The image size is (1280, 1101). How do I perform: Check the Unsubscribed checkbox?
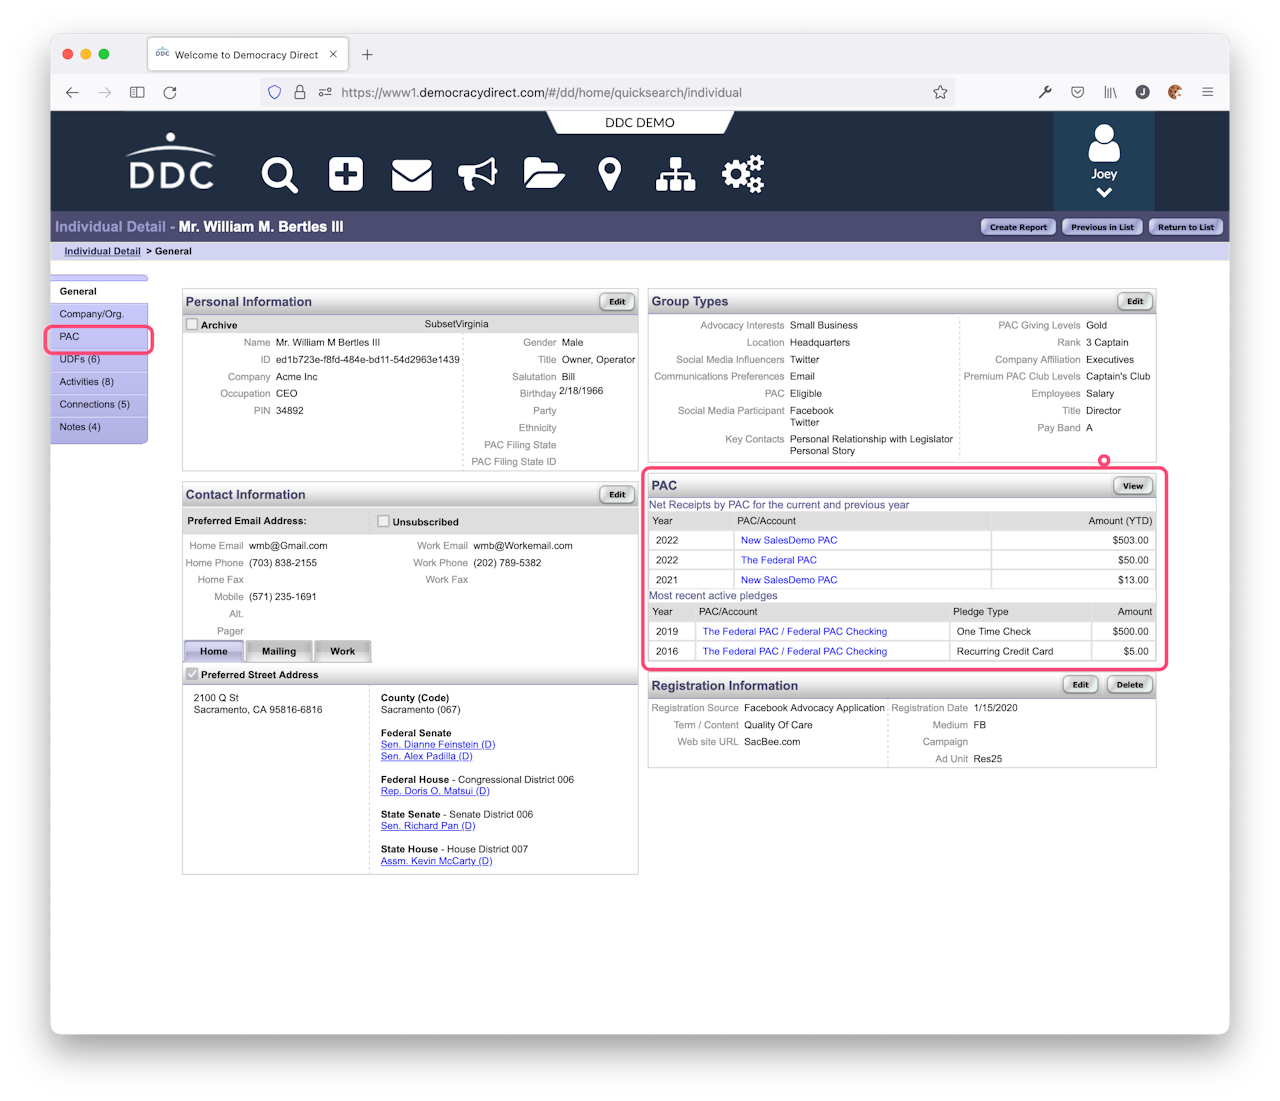click(x=383, y=521)
